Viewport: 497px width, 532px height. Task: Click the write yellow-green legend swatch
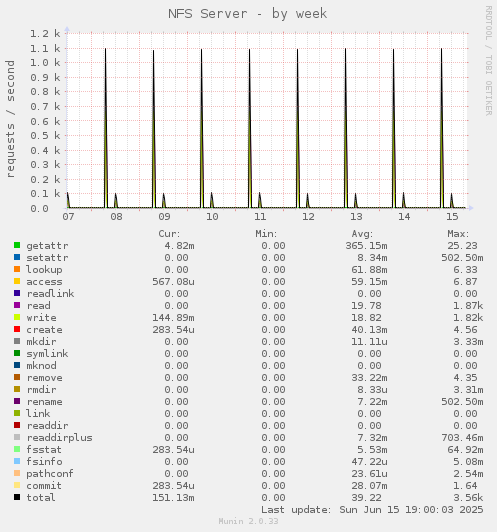pyautogui.click(x=17, y=317)
